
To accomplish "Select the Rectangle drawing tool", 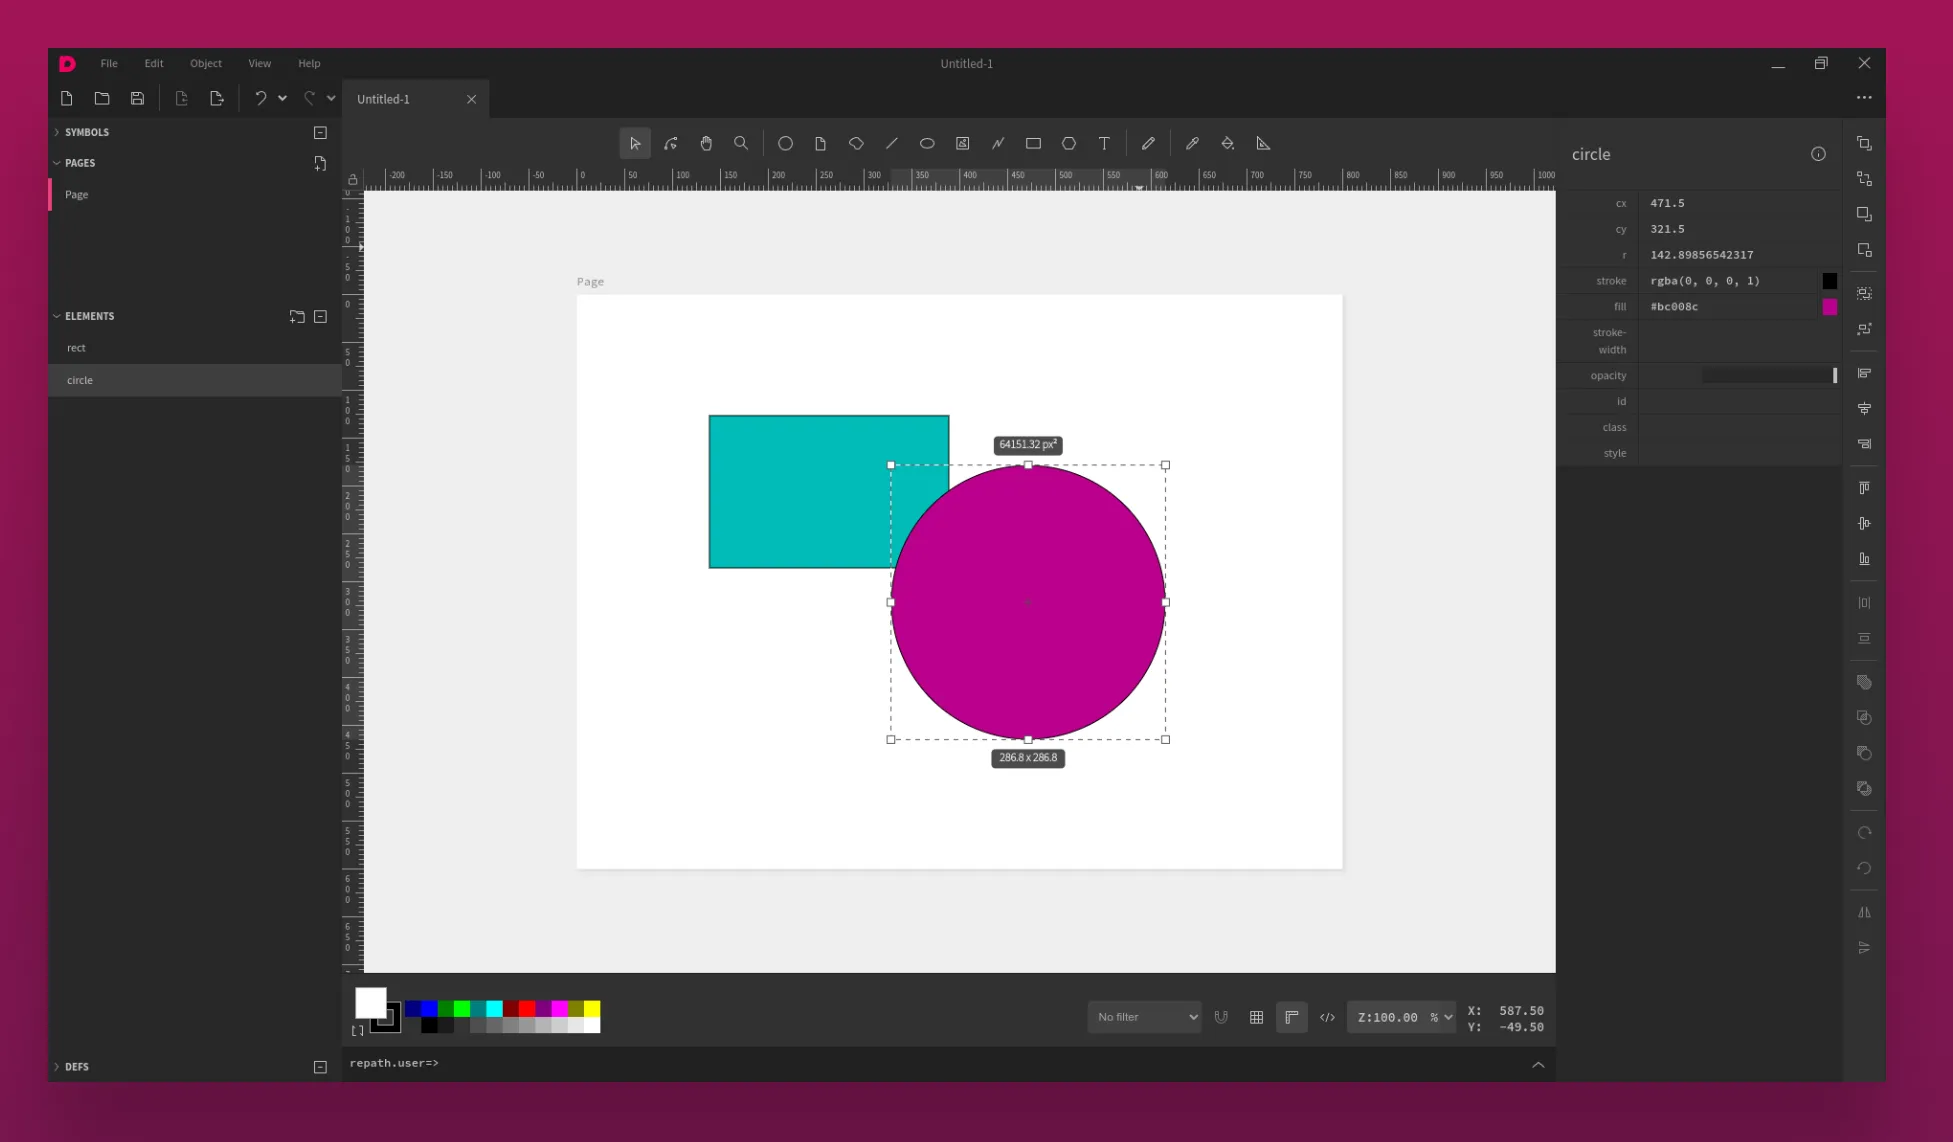I will point(1034,143).
